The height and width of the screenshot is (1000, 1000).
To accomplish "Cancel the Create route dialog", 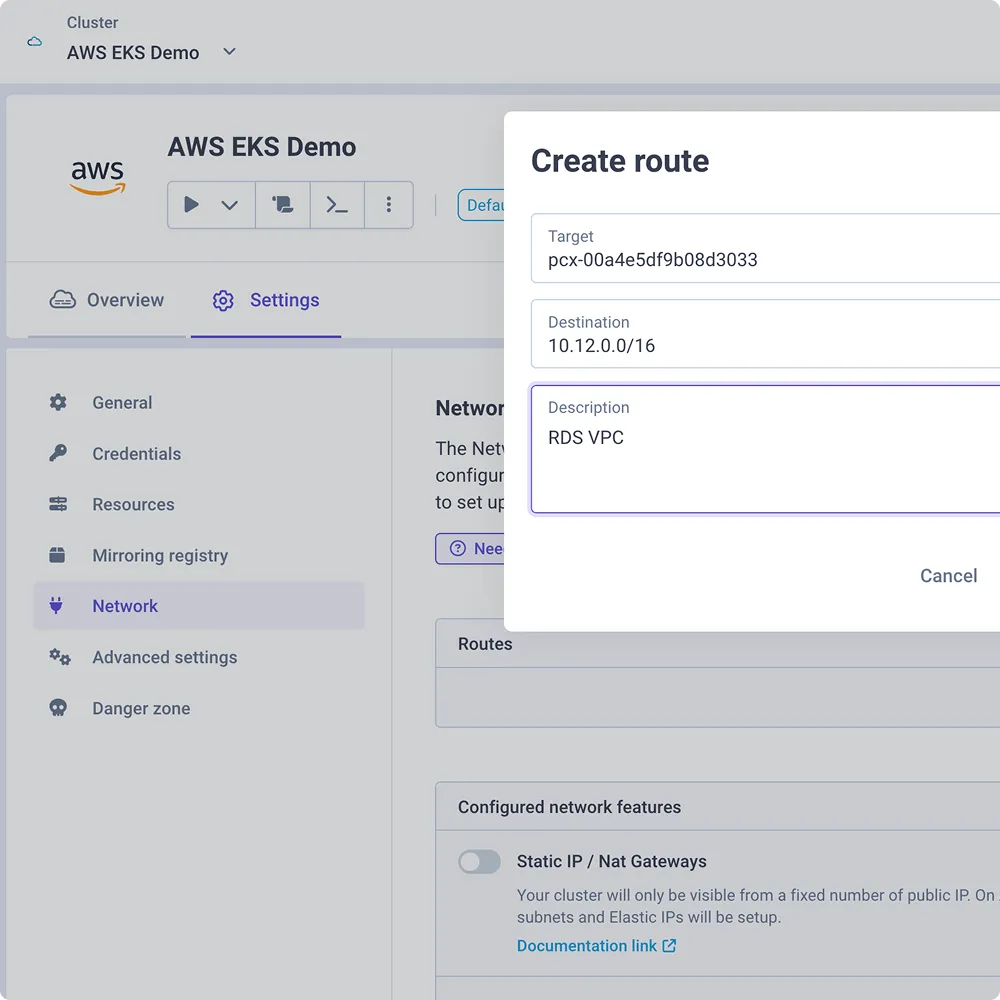I will pyautogui.click(x=948, y=576).
